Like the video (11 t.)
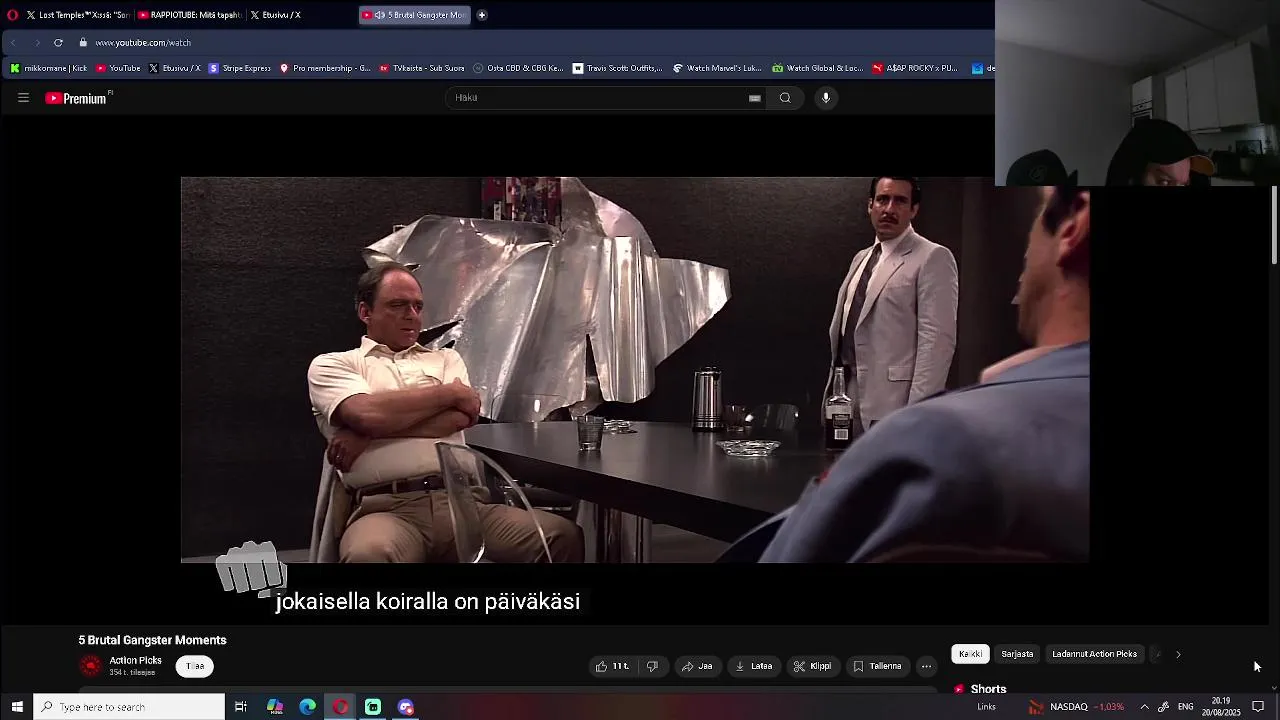 612,666
